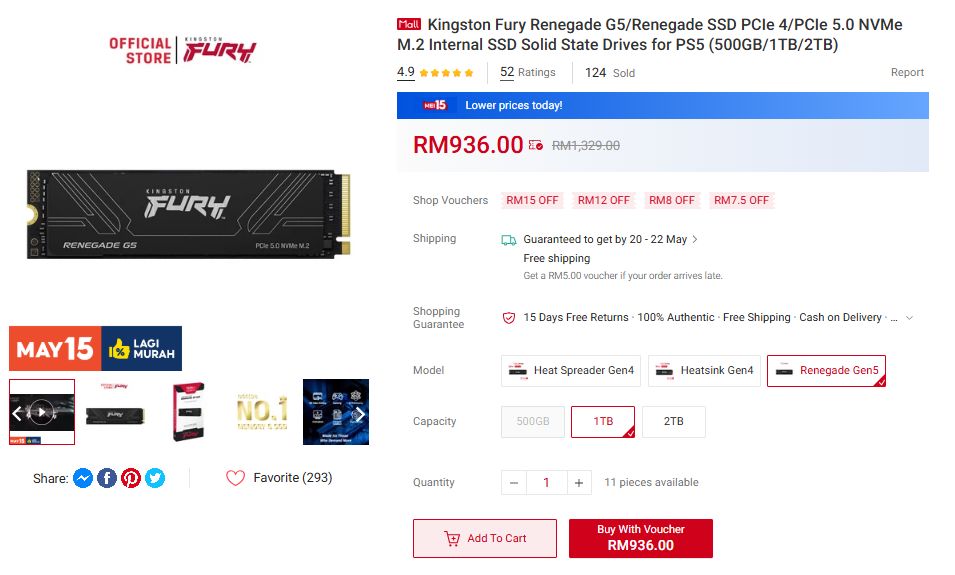Expand Shopping Guarantee details chevron
This screenshot has height=575, width=955.
click(x=909, y=318)
